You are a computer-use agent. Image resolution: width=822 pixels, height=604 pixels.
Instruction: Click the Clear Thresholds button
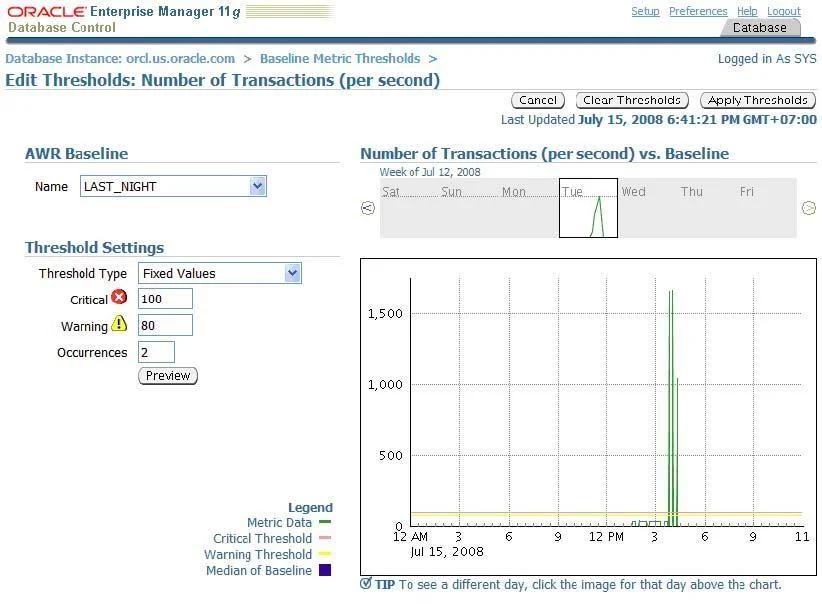click(632, 100)
